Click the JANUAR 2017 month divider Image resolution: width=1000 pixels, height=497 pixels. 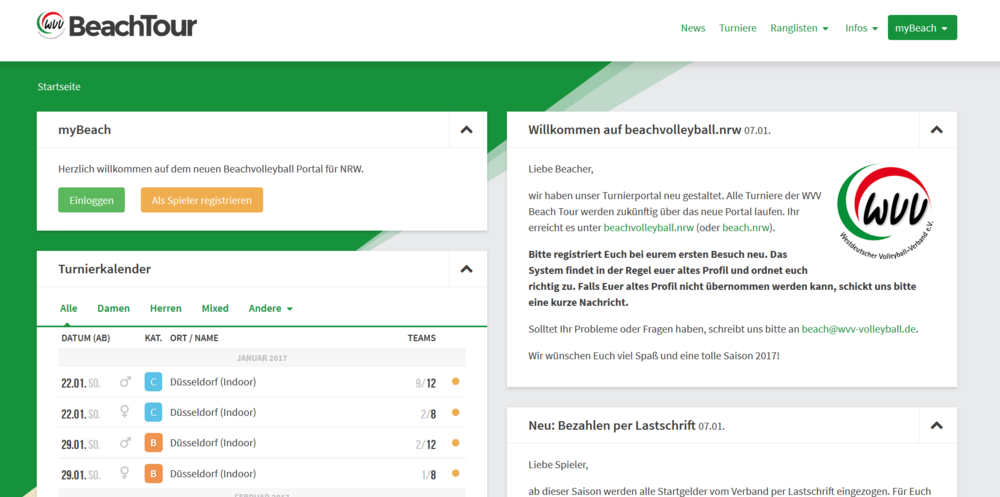tap(261, 358)
